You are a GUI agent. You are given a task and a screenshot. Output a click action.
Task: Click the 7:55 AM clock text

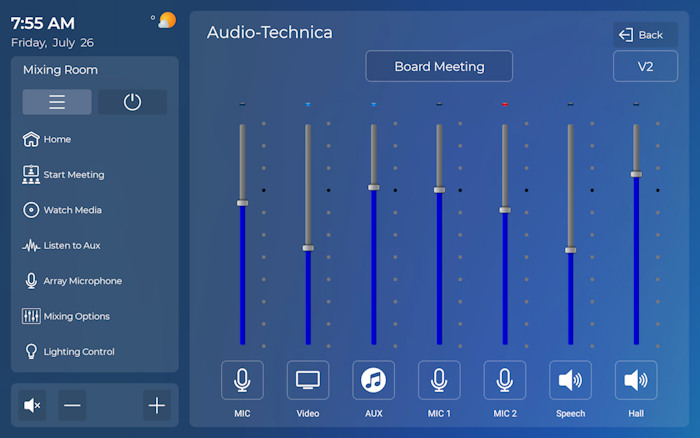[43, 23]
